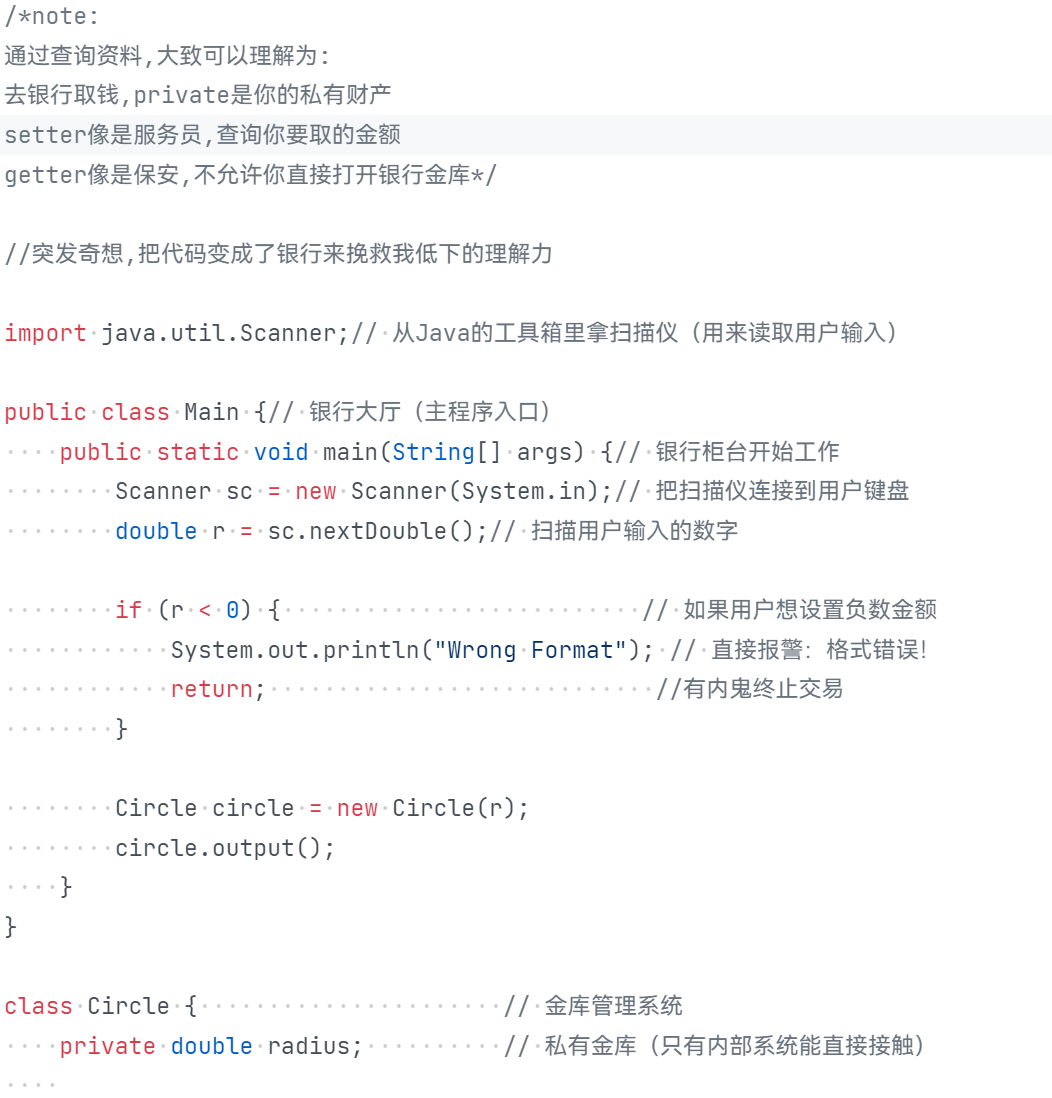Click the class name 'Main' in the declaration
This screenshot has width=1052, height=1098.
(212, 412)
